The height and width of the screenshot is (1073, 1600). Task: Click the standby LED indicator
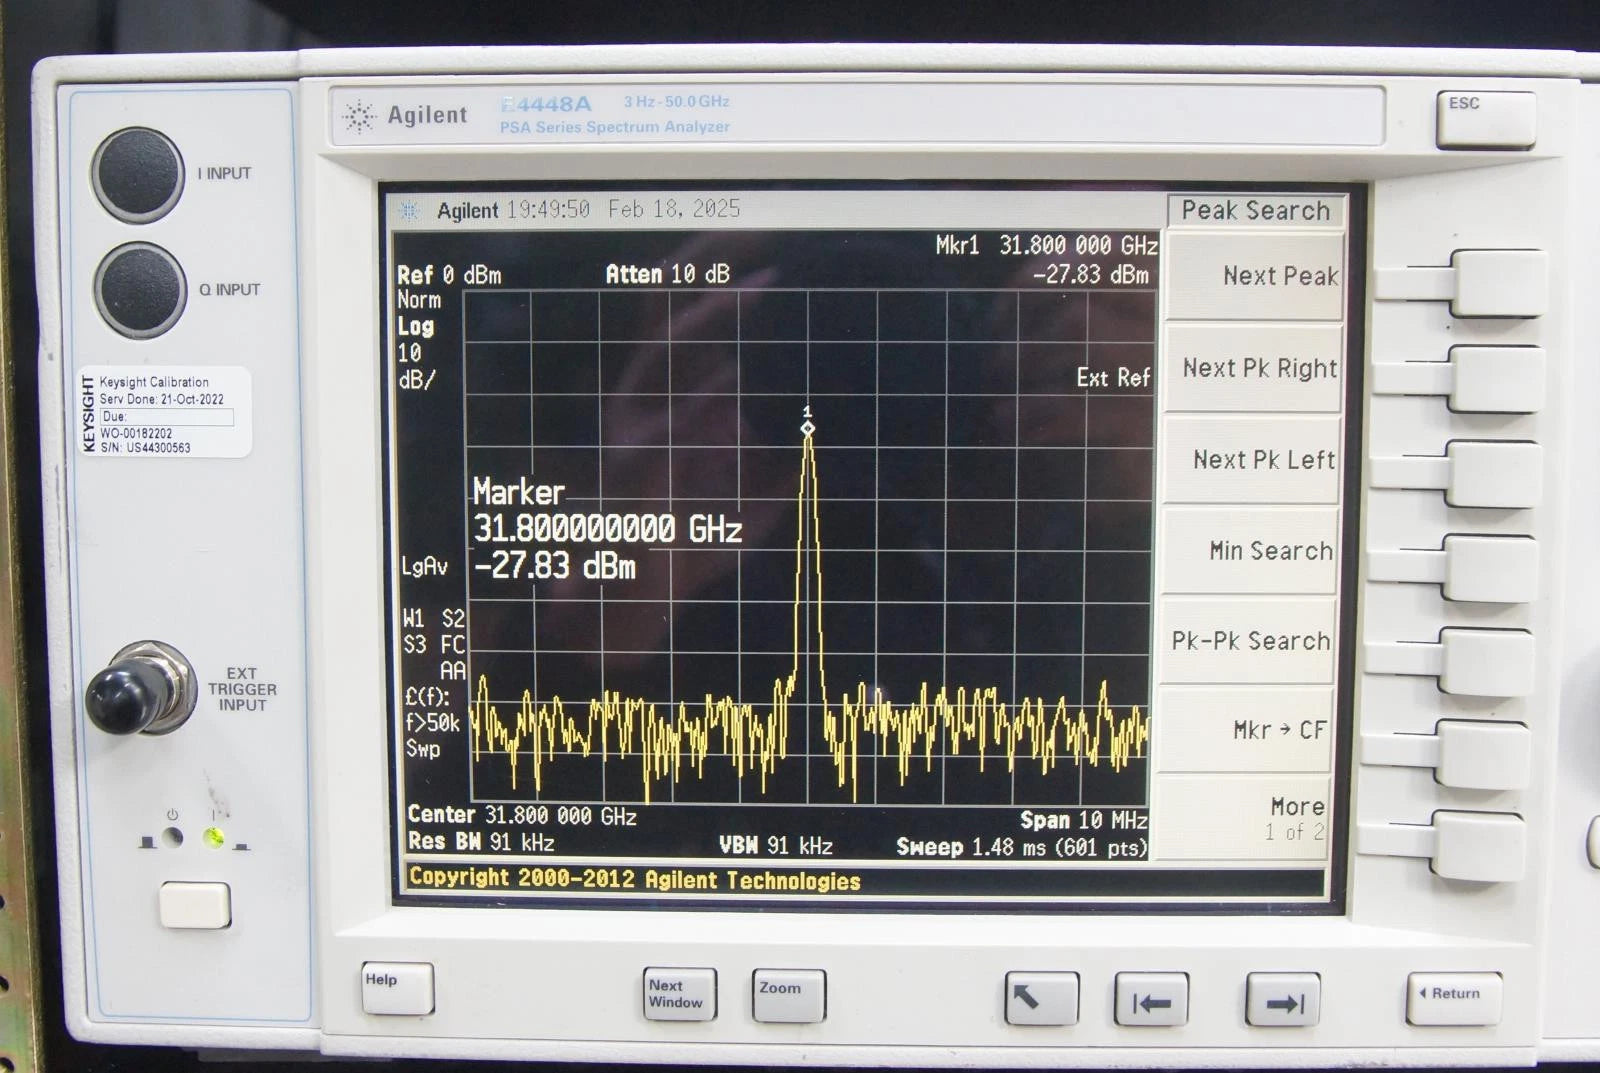tap(172, 837)
